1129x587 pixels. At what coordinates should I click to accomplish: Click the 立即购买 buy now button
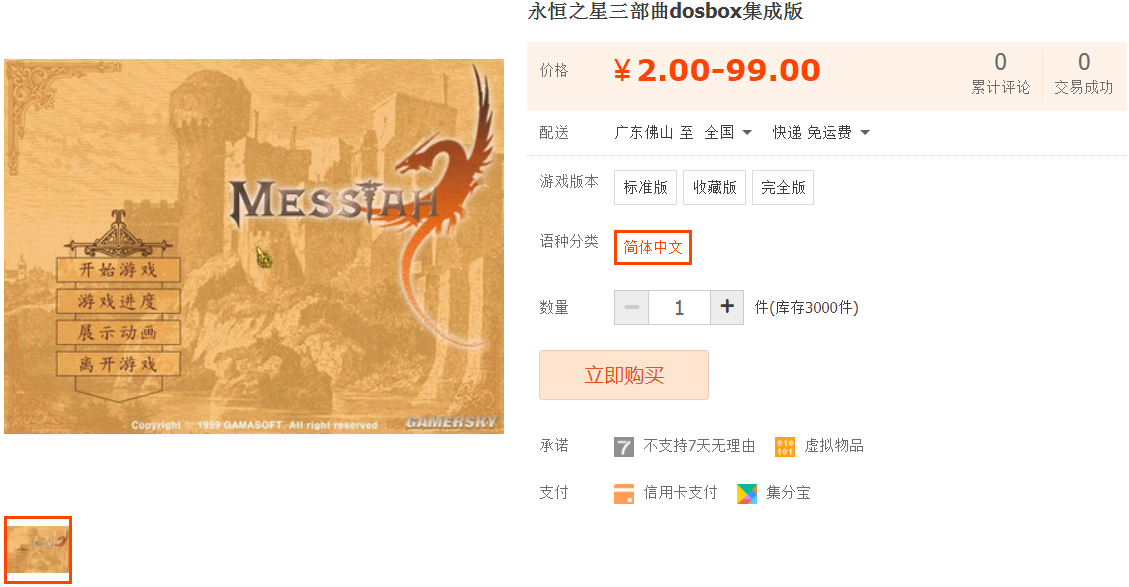(x=624, y=375)
